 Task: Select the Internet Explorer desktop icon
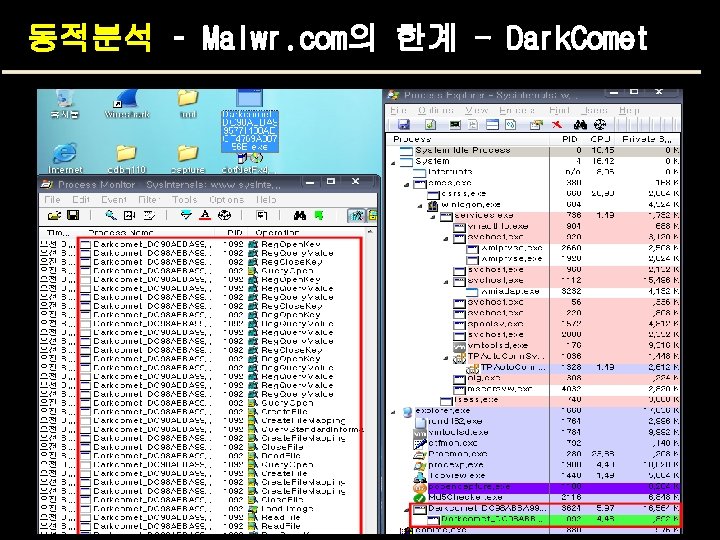65,159
